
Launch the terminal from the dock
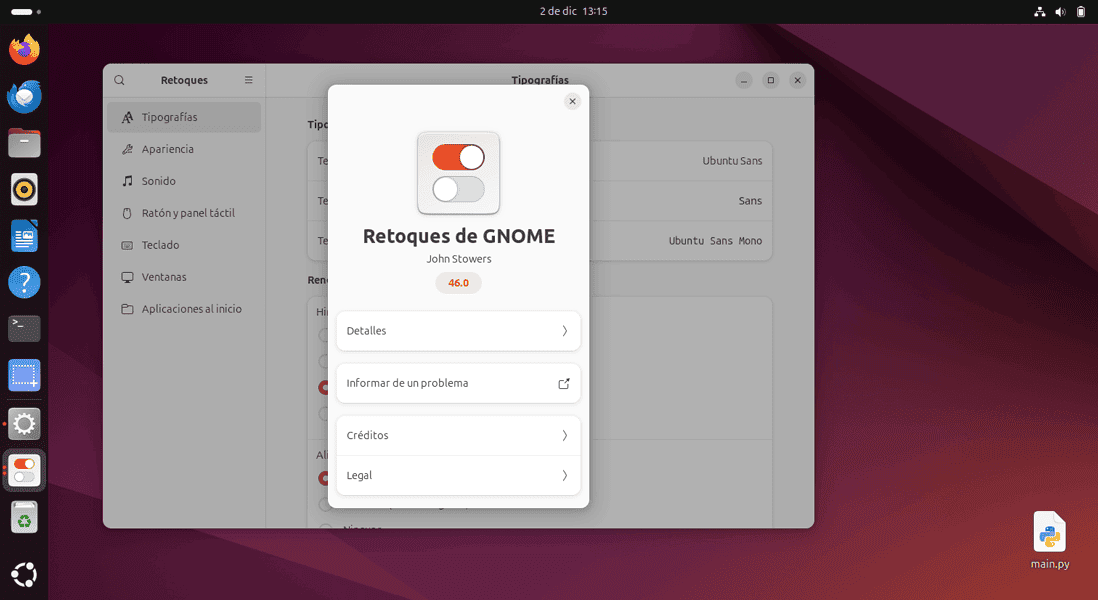(x=23, y=329)
